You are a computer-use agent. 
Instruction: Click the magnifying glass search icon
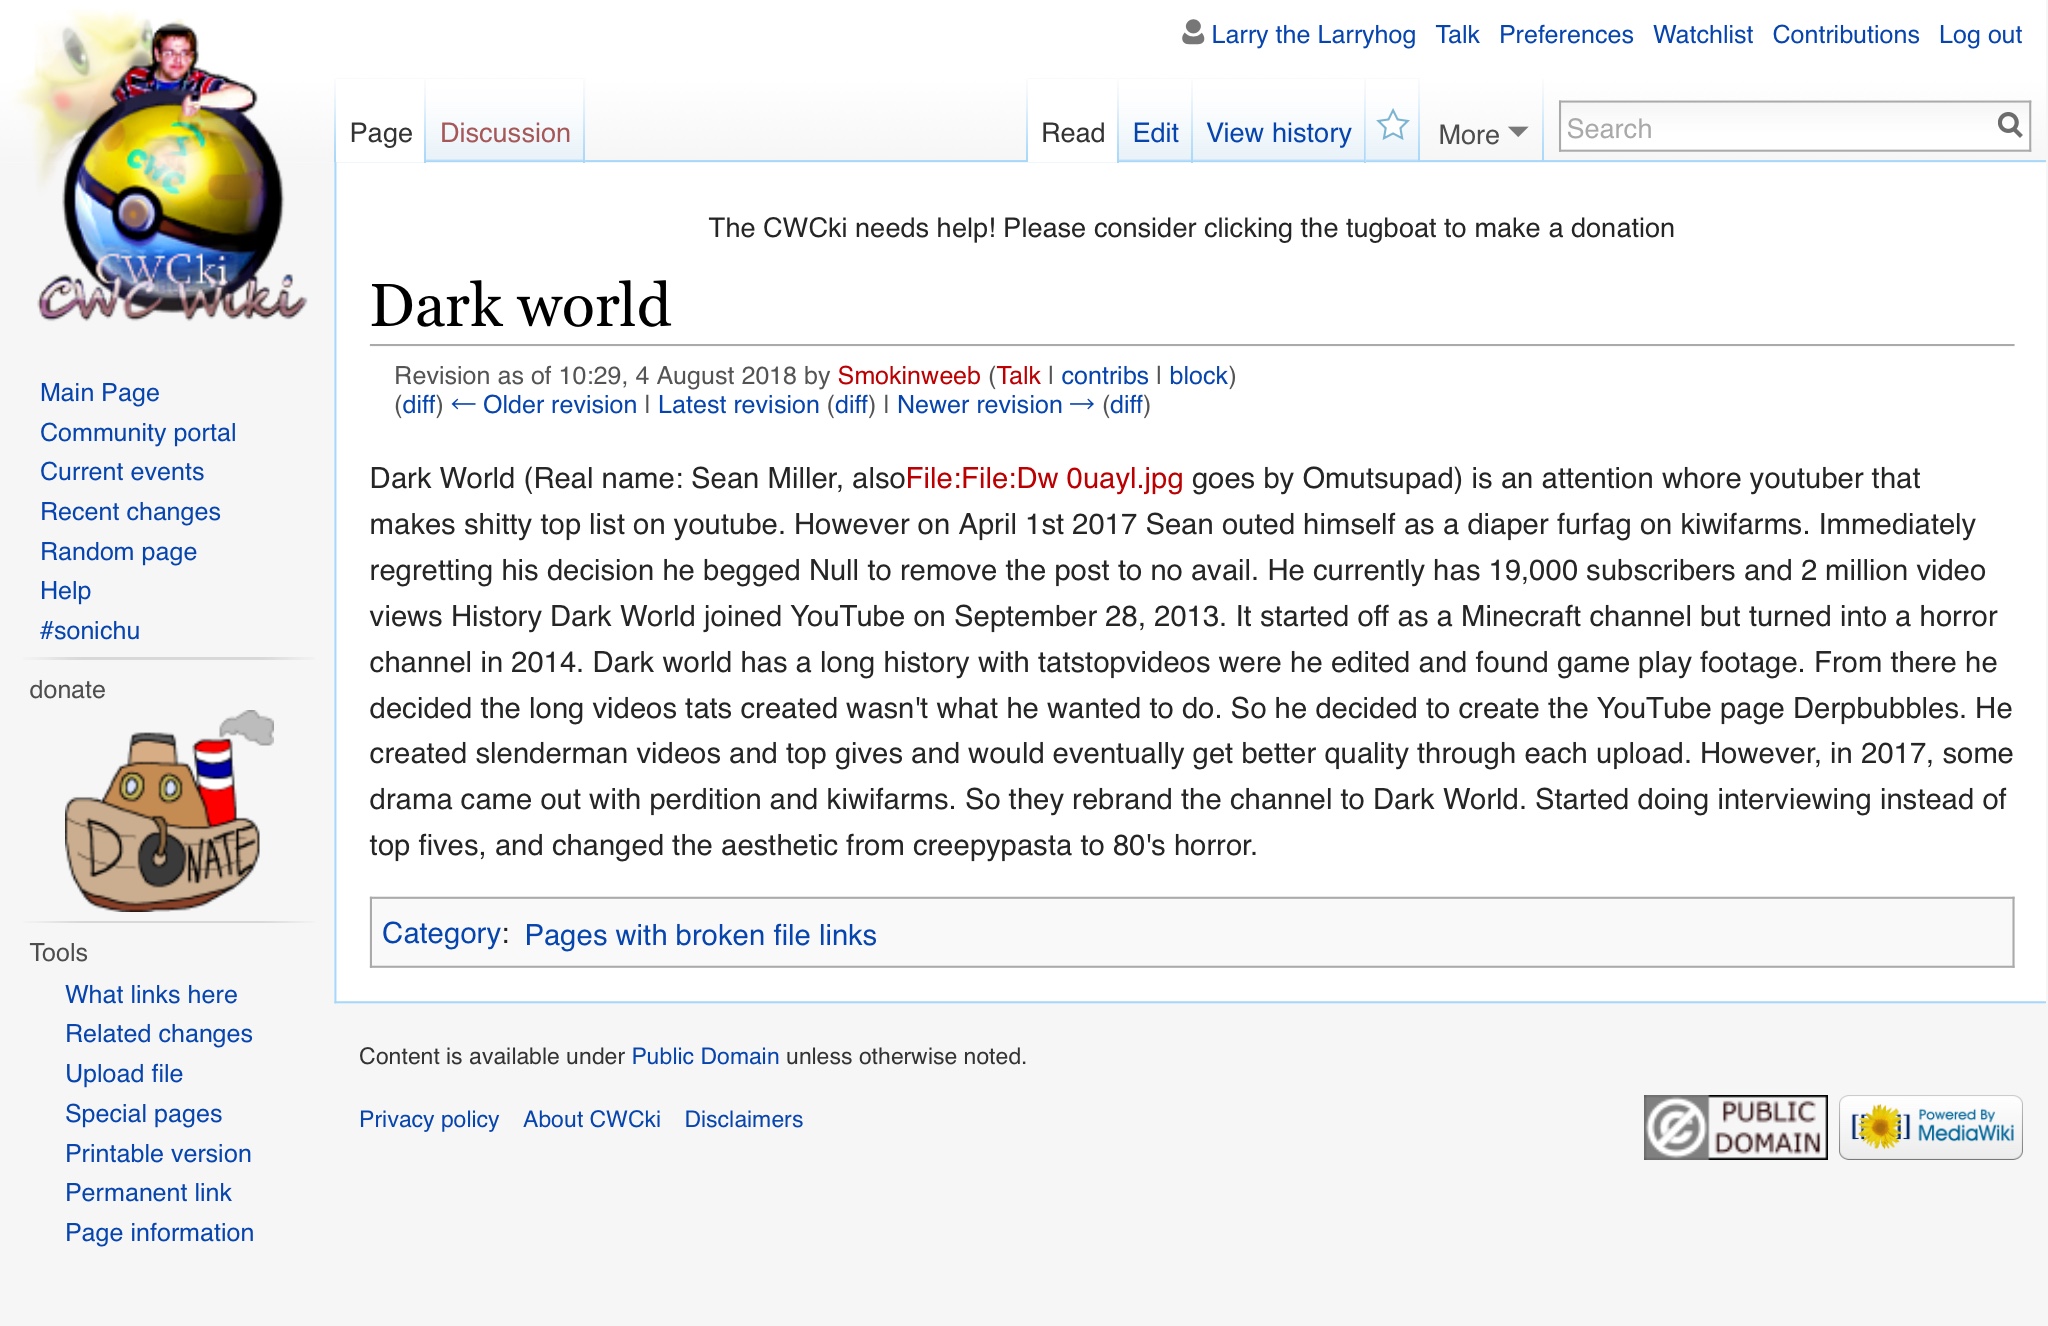click(2009, 125)
